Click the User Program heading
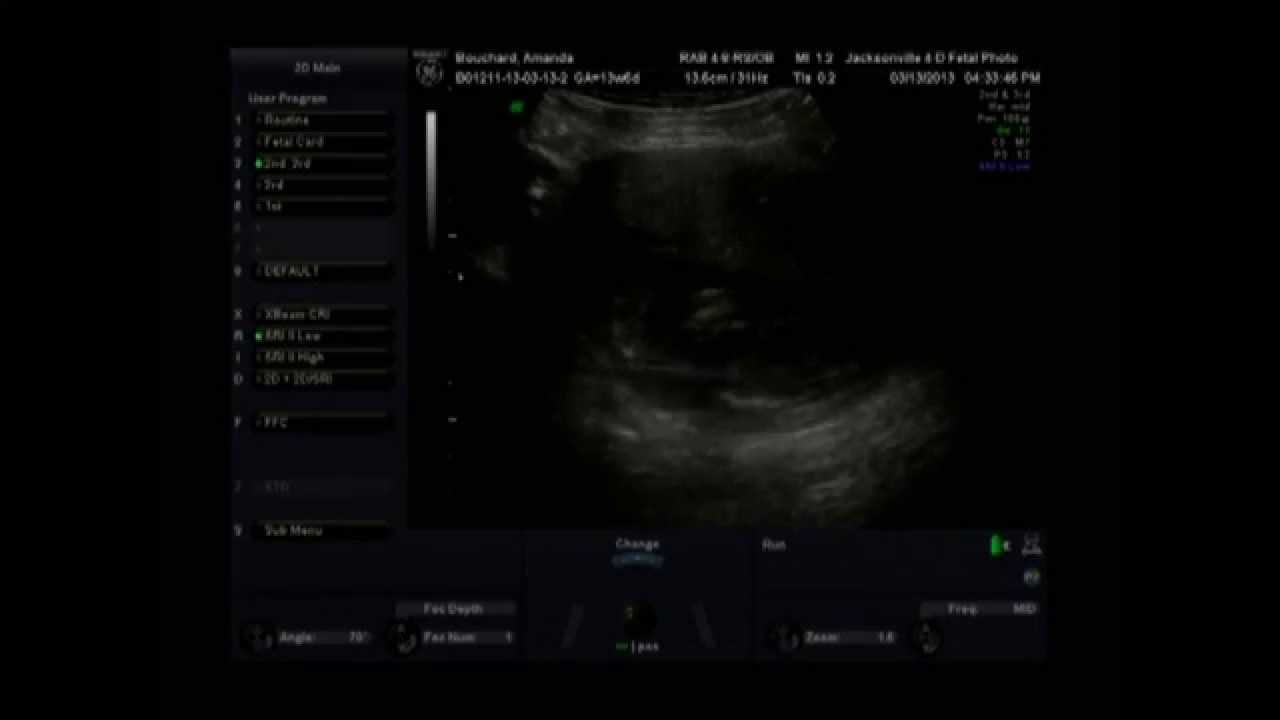The height and width of the screenshot is (720, 1280). tap(287, 99)
